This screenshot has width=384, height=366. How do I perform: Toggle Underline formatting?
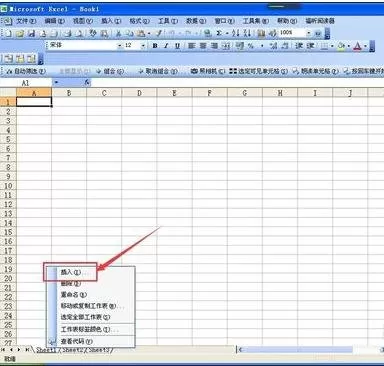coord(177,46)
